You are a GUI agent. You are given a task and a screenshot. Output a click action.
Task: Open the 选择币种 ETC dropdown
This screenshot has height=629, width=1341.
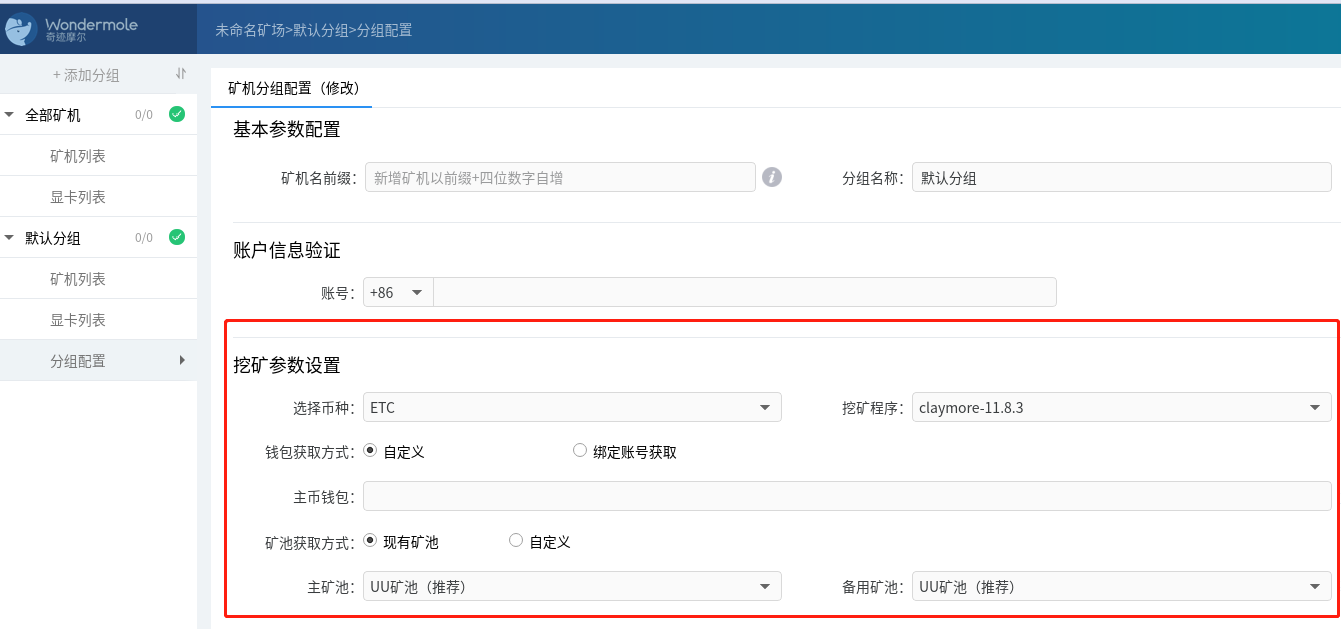pos(573,407)
